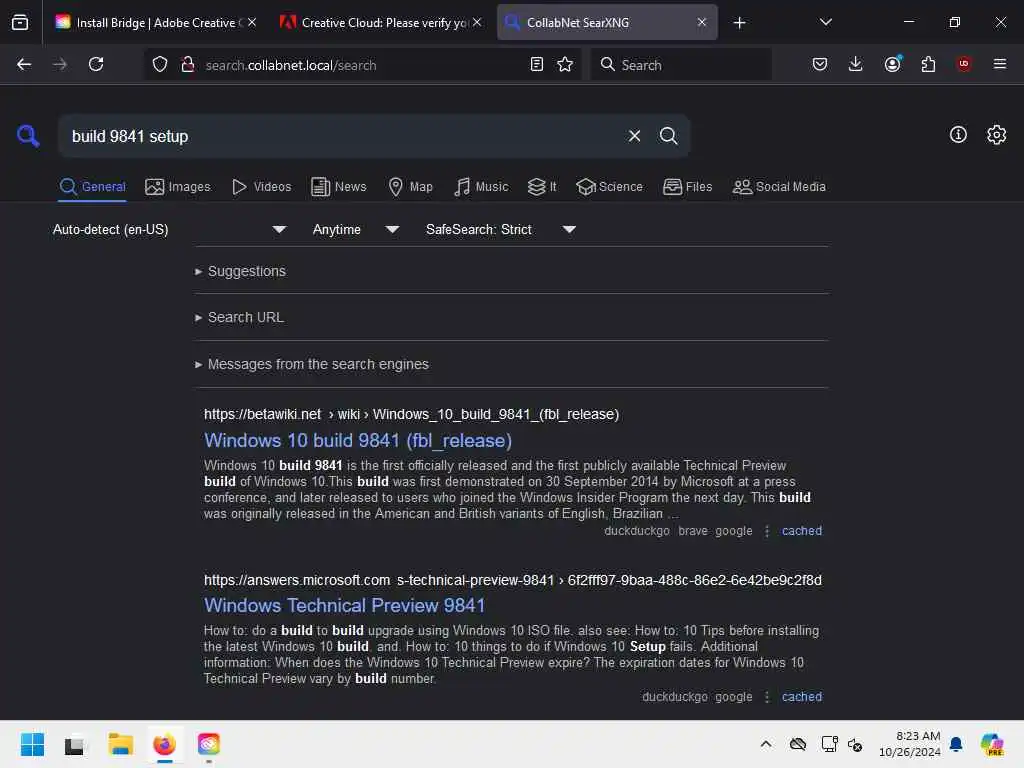Expand the Search URL section

point(239,317)
